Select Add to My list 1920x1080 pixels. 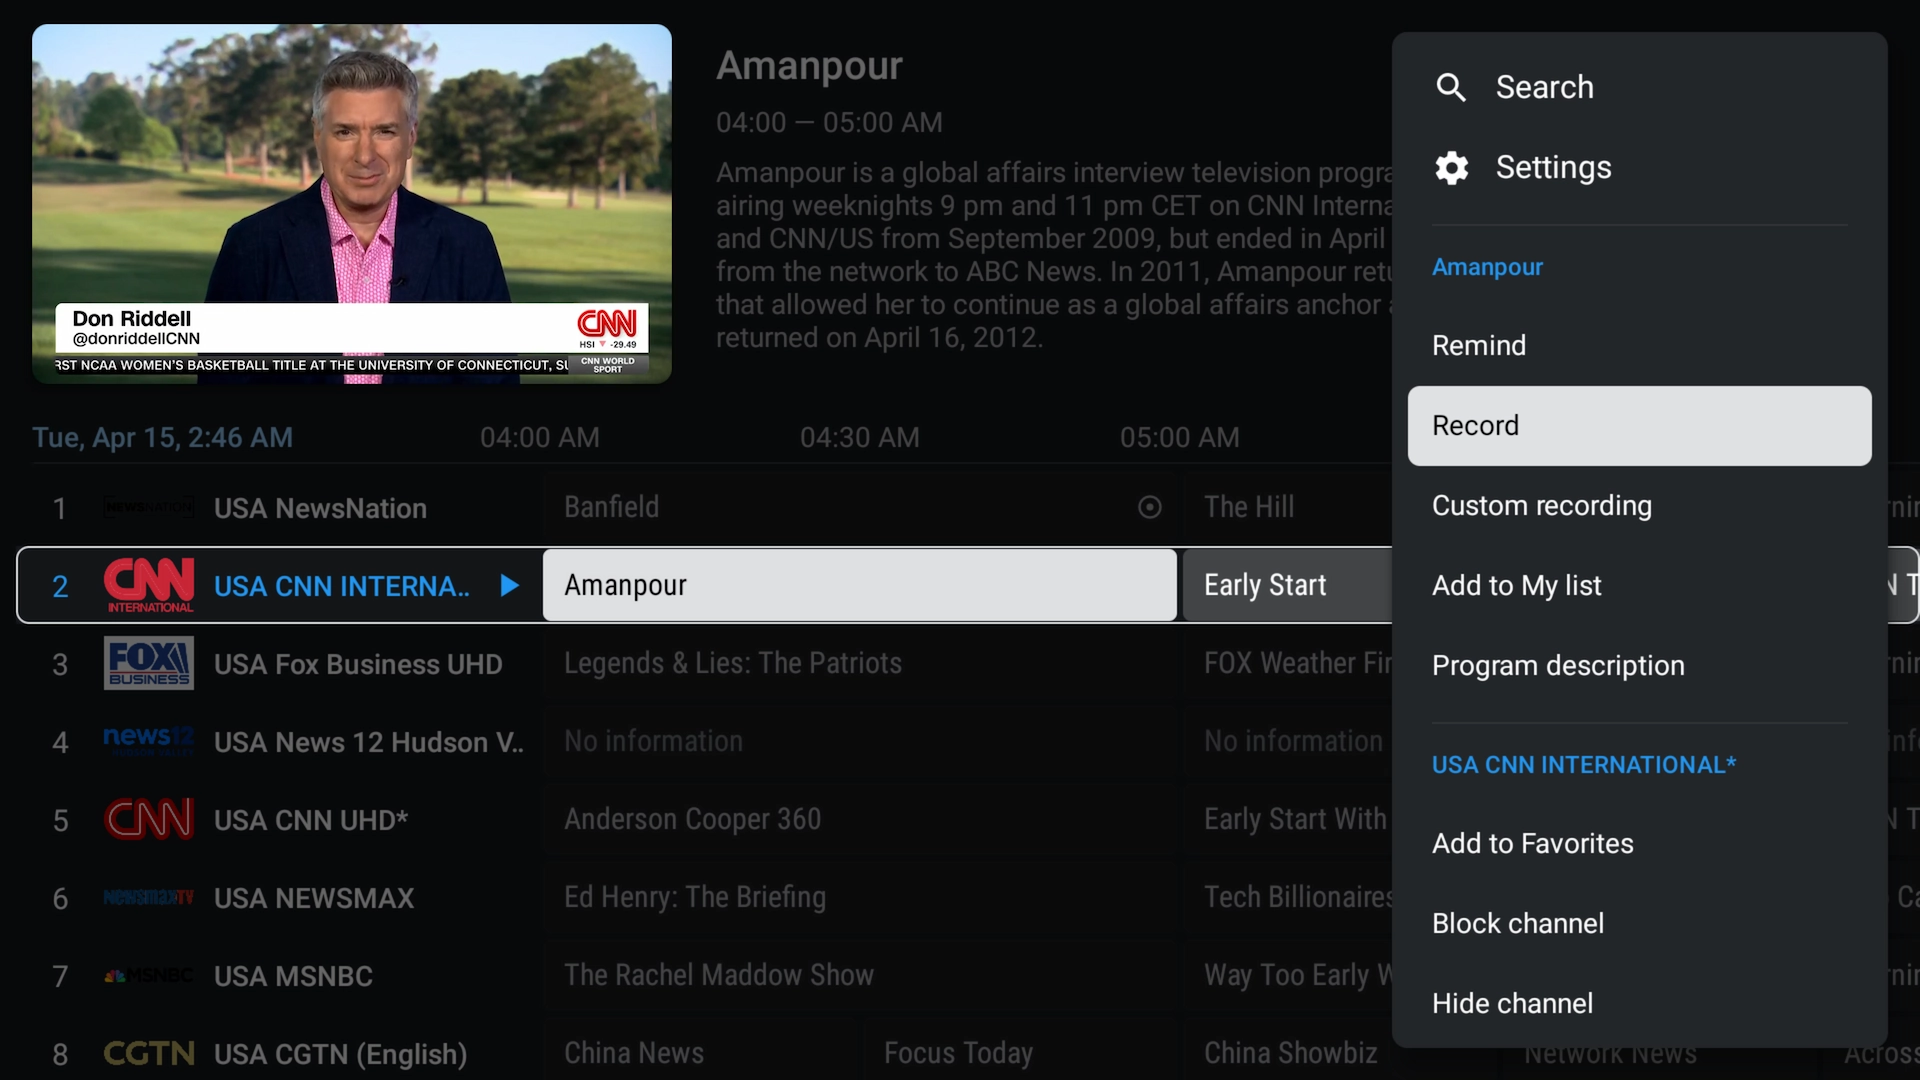(1640, 586)
